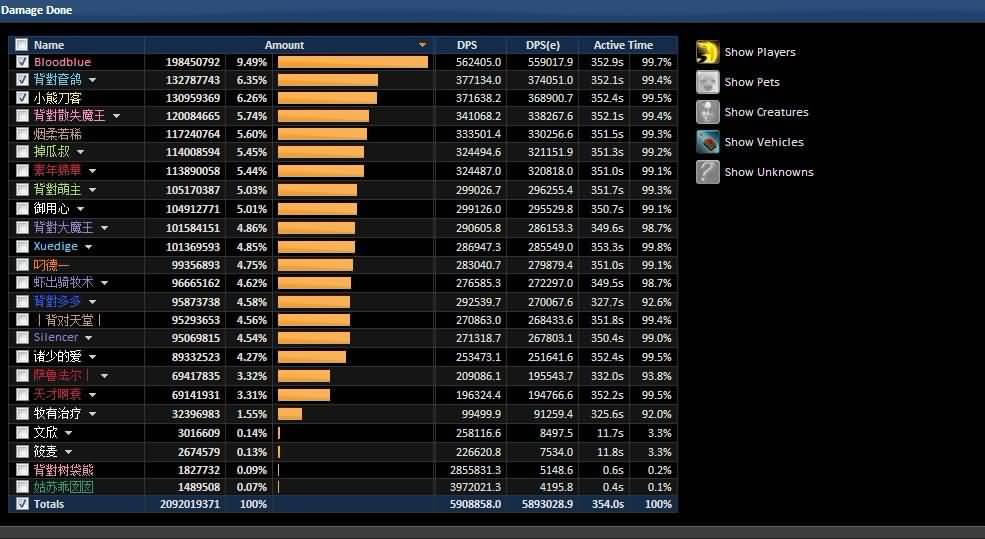Toggle the select-all checkbox in header
This screenshot has height=539, width=985.
click(22, 45)
